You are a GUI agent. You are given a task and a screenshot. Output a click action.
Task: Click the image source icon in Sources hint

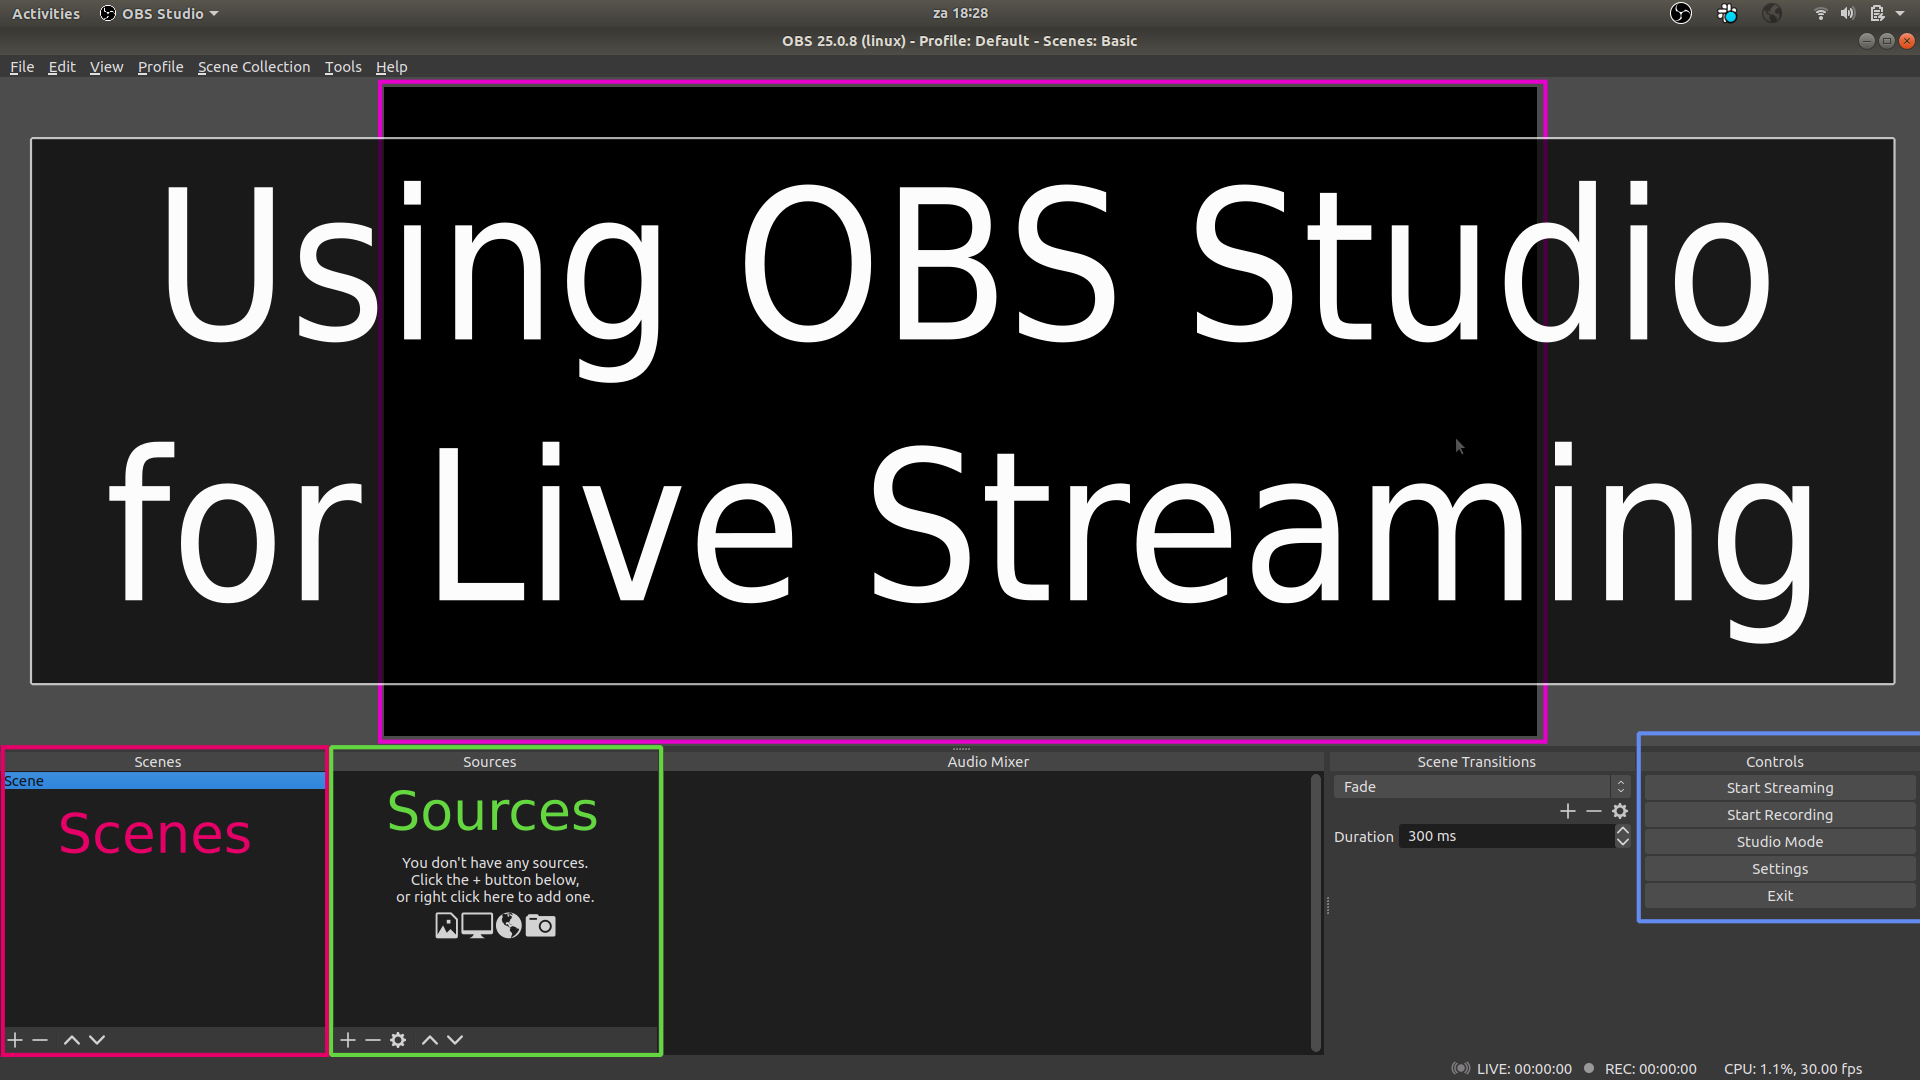446,926
